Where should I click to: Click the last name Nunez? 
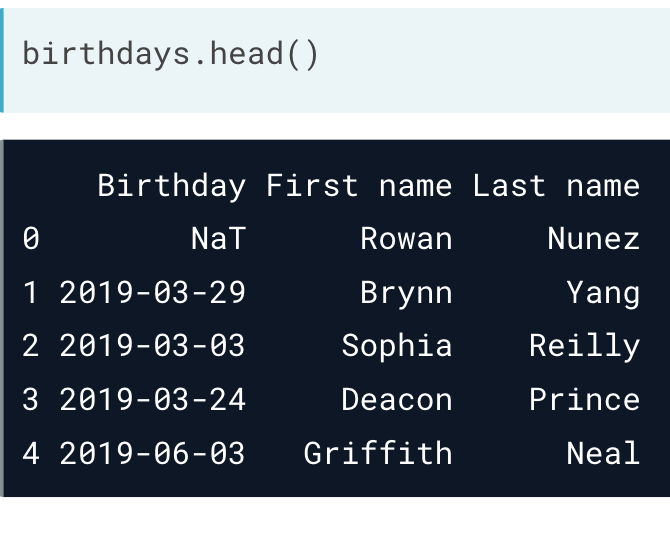(x=593, y=239)
